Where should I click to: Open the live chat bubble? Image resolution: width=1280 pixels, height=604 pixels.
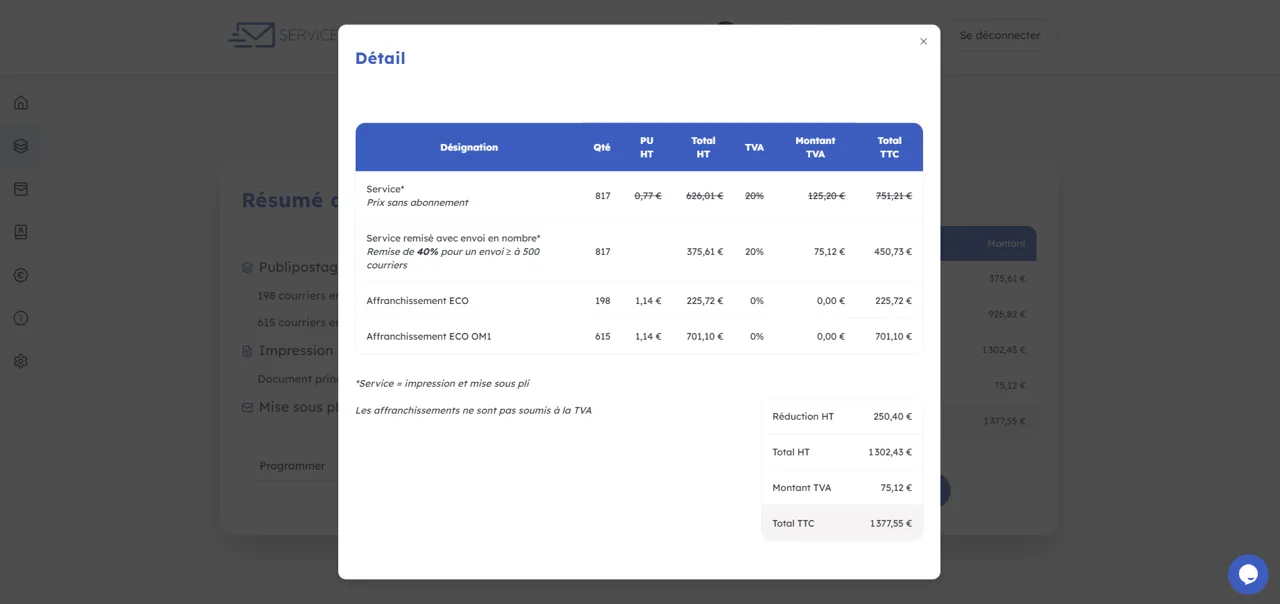1248,574
